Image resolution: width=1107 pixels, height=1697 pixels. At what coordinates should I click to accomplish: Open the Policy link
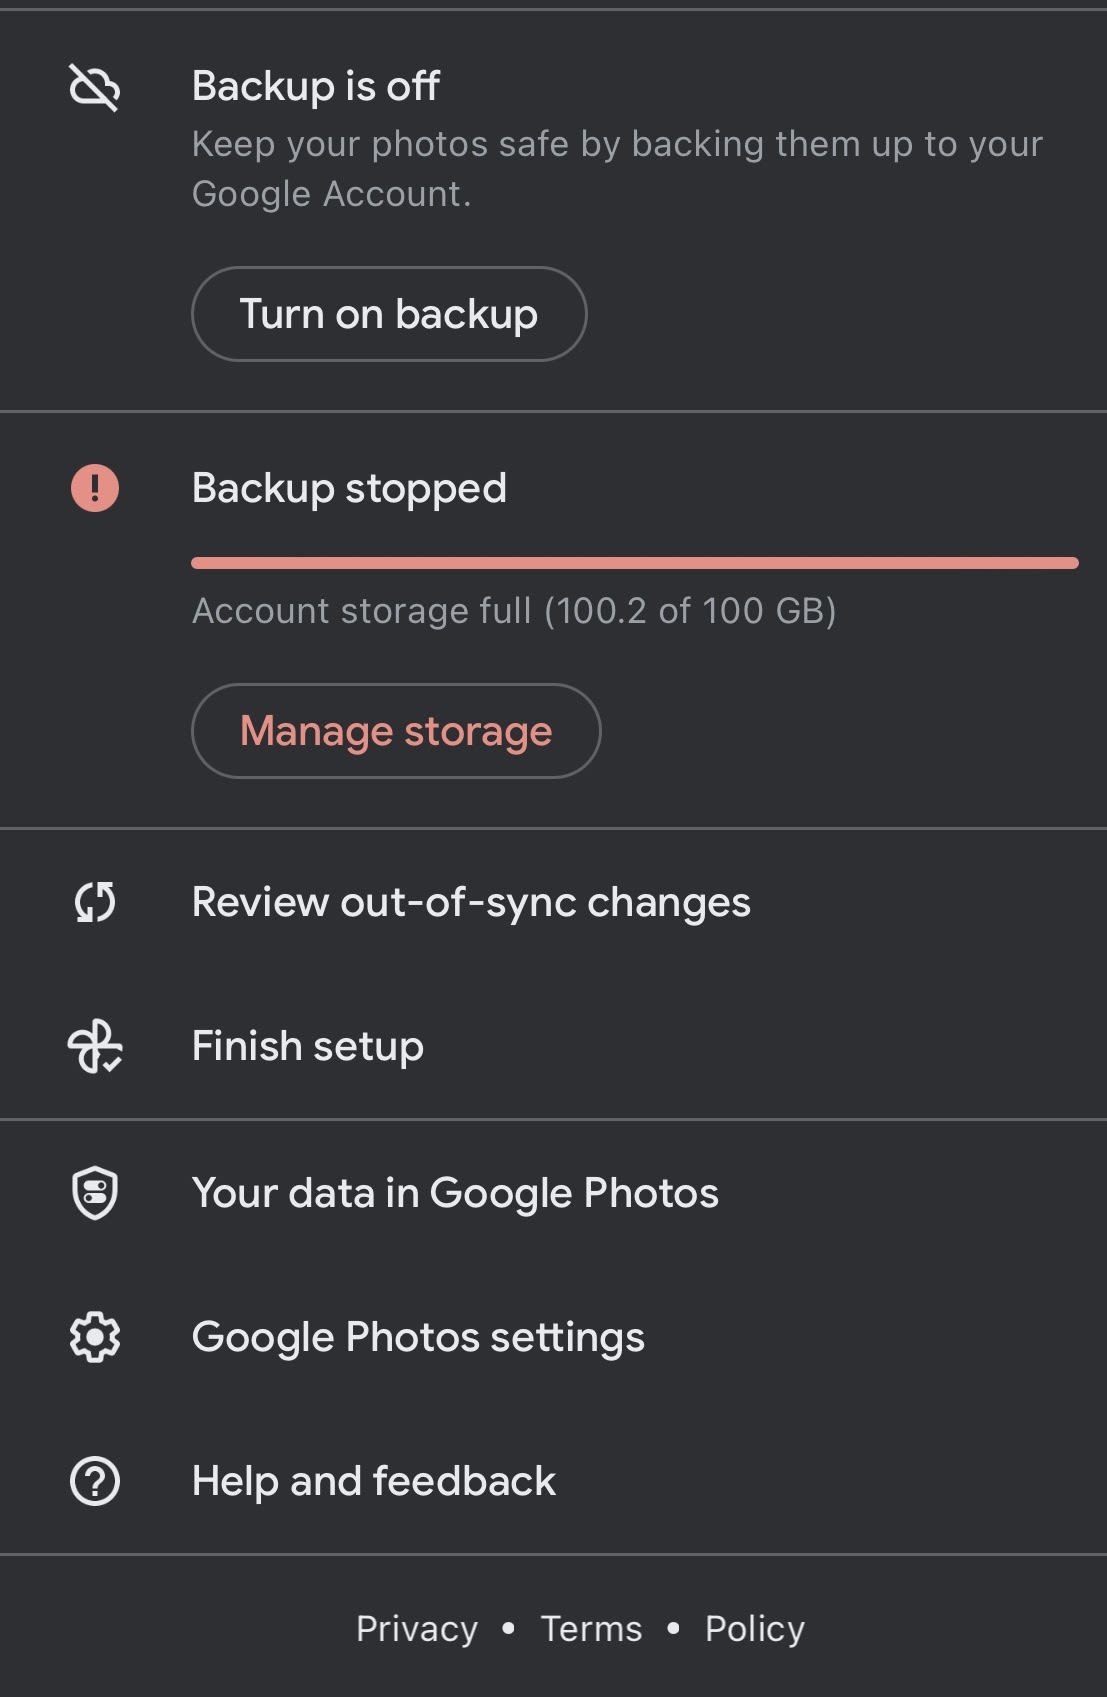pyautogui.click(x=755, y=1629)
